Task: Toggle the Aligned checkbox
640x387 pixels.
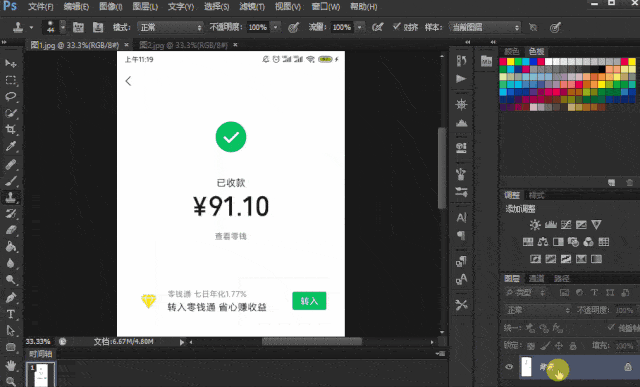Action: (x=396, y=27)
